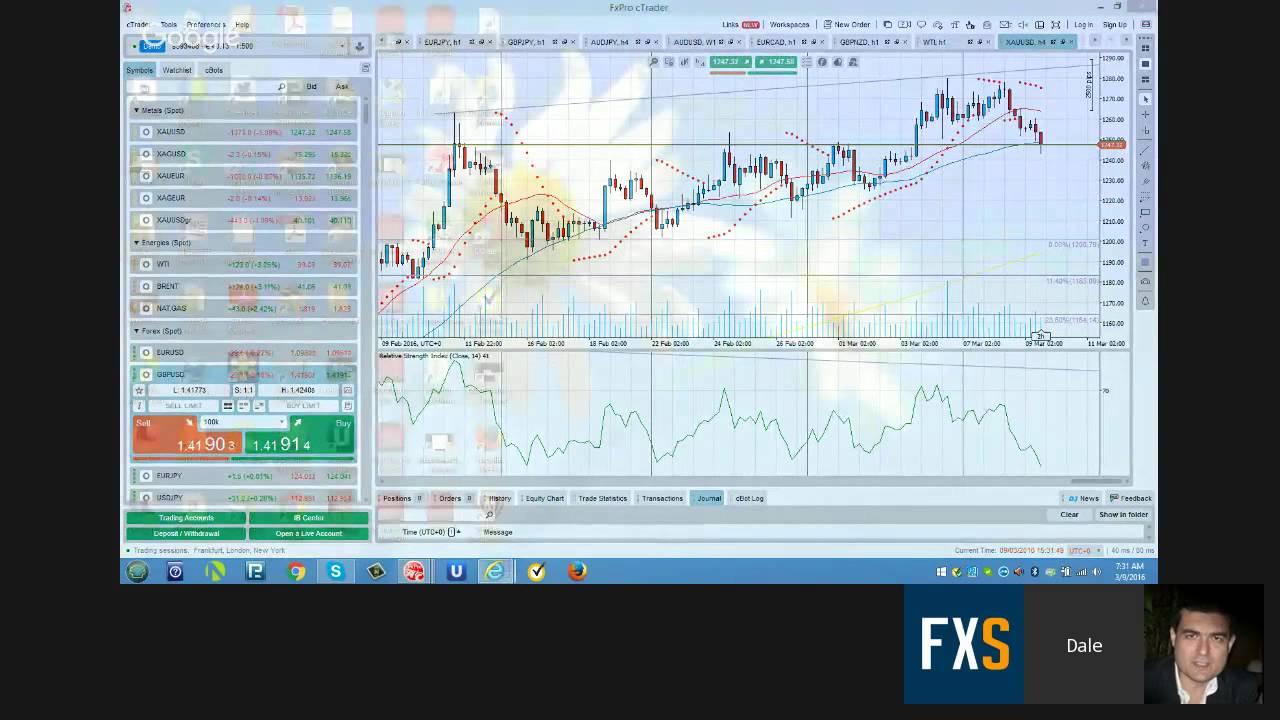1280x720 pixels.
Task: Select the cursor pointer tool in the right toolbar
Action: tap(1146, 98)
